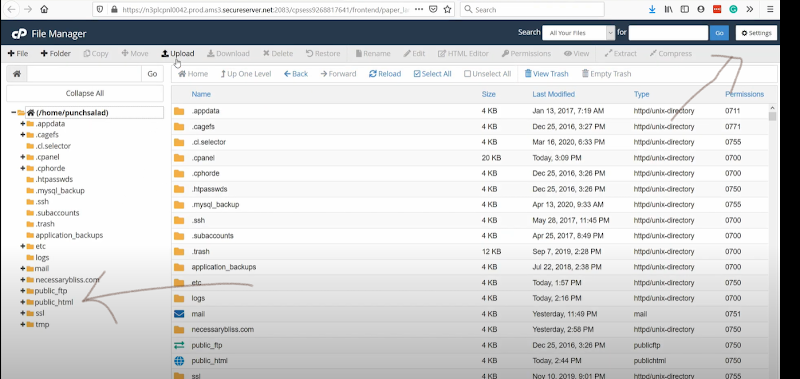Viewport: 800px width, 379px height.
Task: Click the blue Go search button
Action: click(x=719, y=33)
